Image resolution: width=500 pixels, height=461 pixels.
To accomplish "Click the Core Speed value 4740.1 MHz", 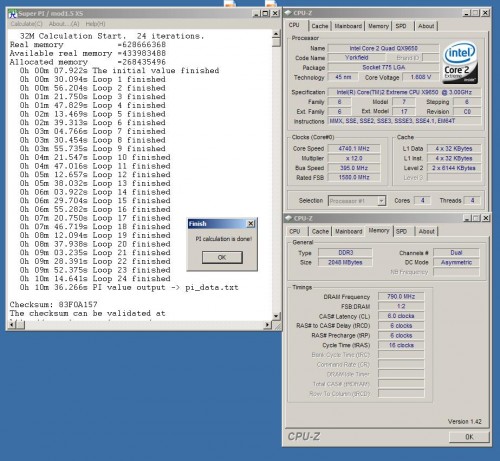I will [x=354, y=148].
